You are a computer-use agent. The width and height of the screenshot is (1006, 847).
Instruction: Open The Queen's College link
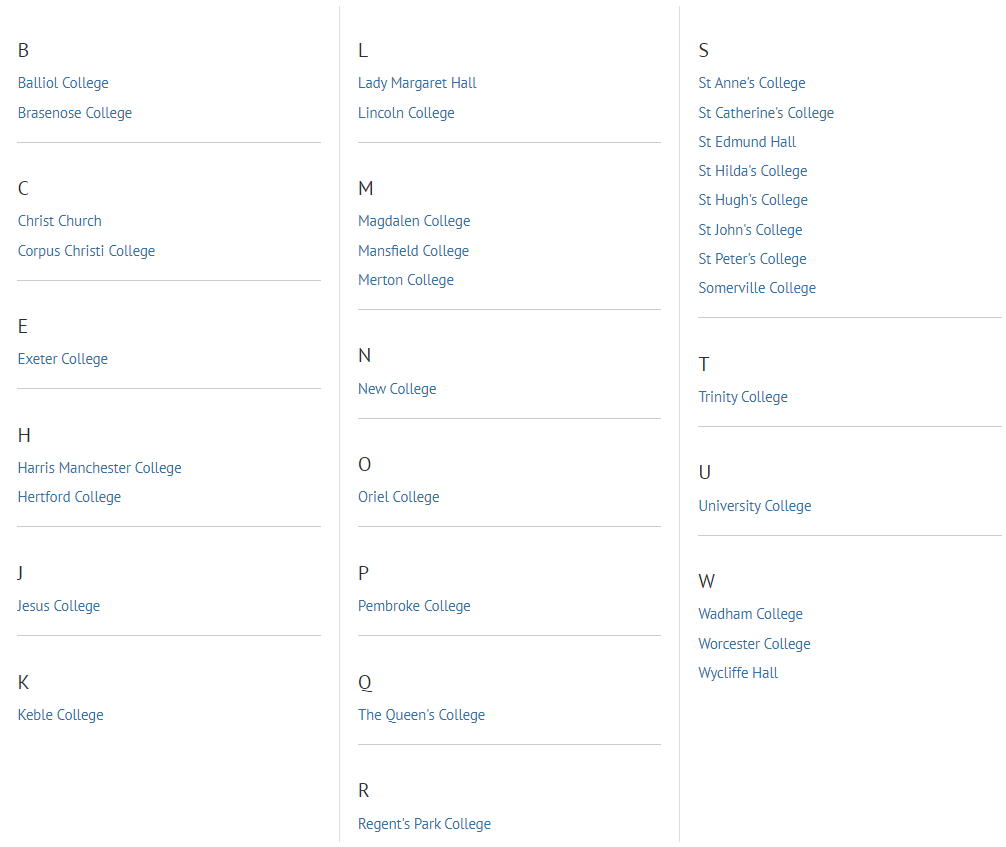[x=421, y=715]
